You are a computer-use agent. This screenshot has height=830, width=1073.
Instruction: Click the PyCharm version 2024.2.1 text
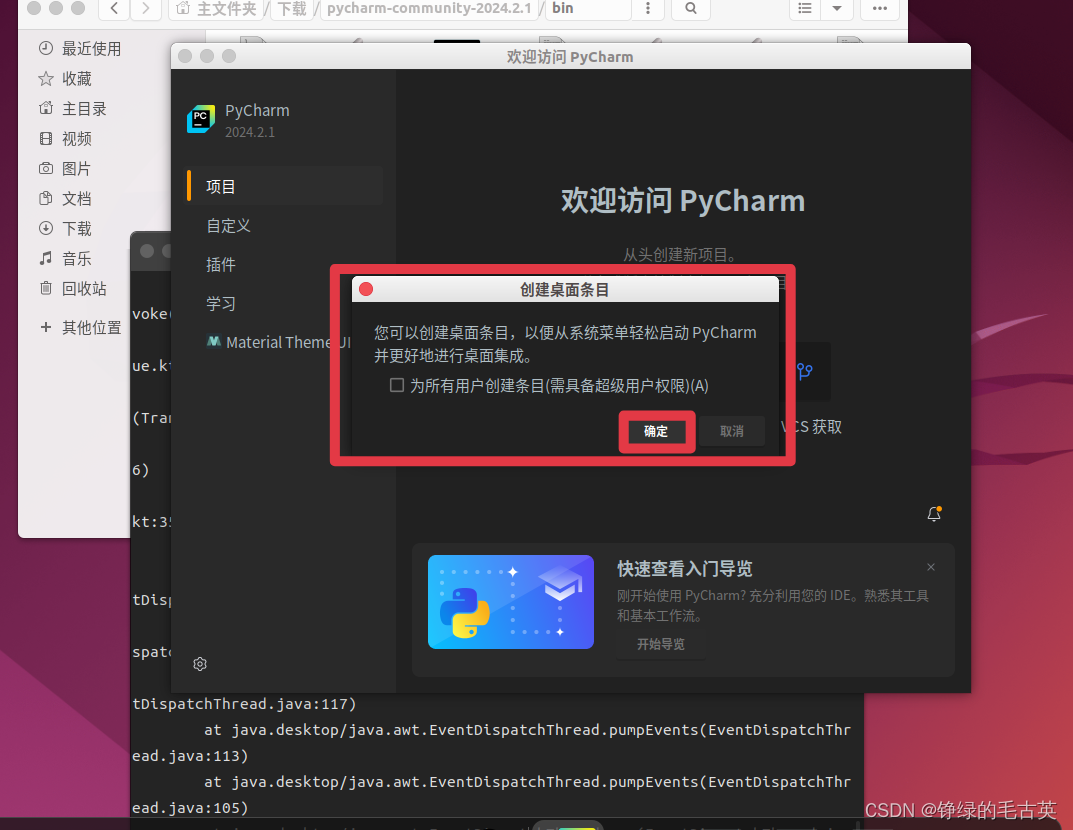pos(250,132)
